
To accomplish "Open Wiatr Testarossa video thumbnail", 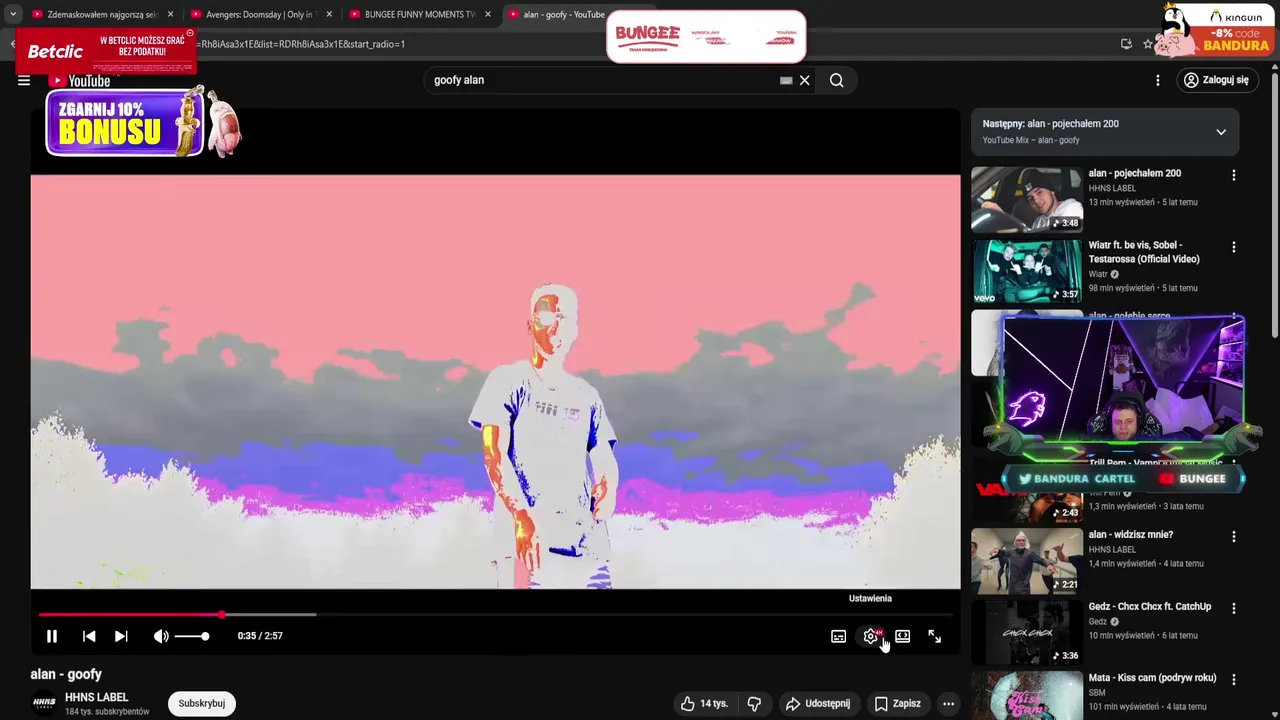I will [1027, 271].
